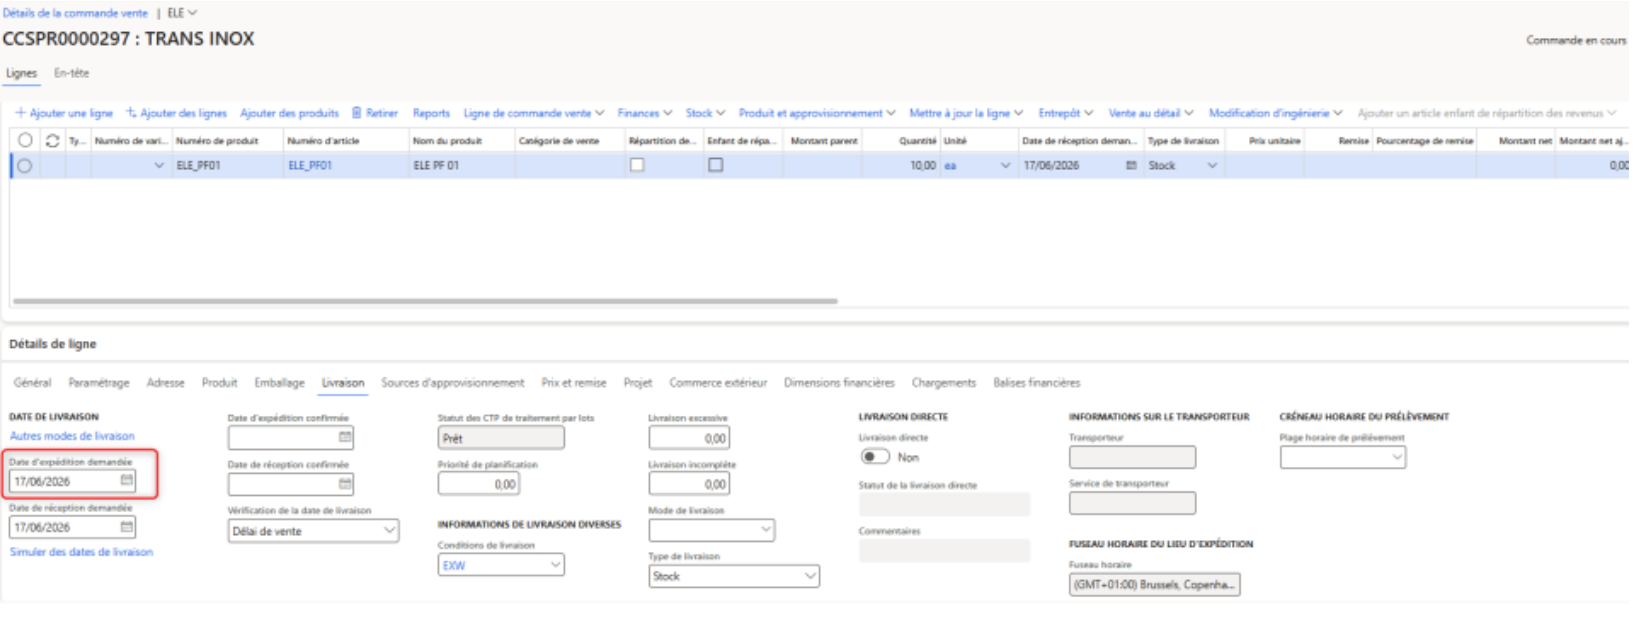Toggle the Livraison directe switch
Image resolution: width=1640 pixels, height=642 pixels.
(875, 457)
